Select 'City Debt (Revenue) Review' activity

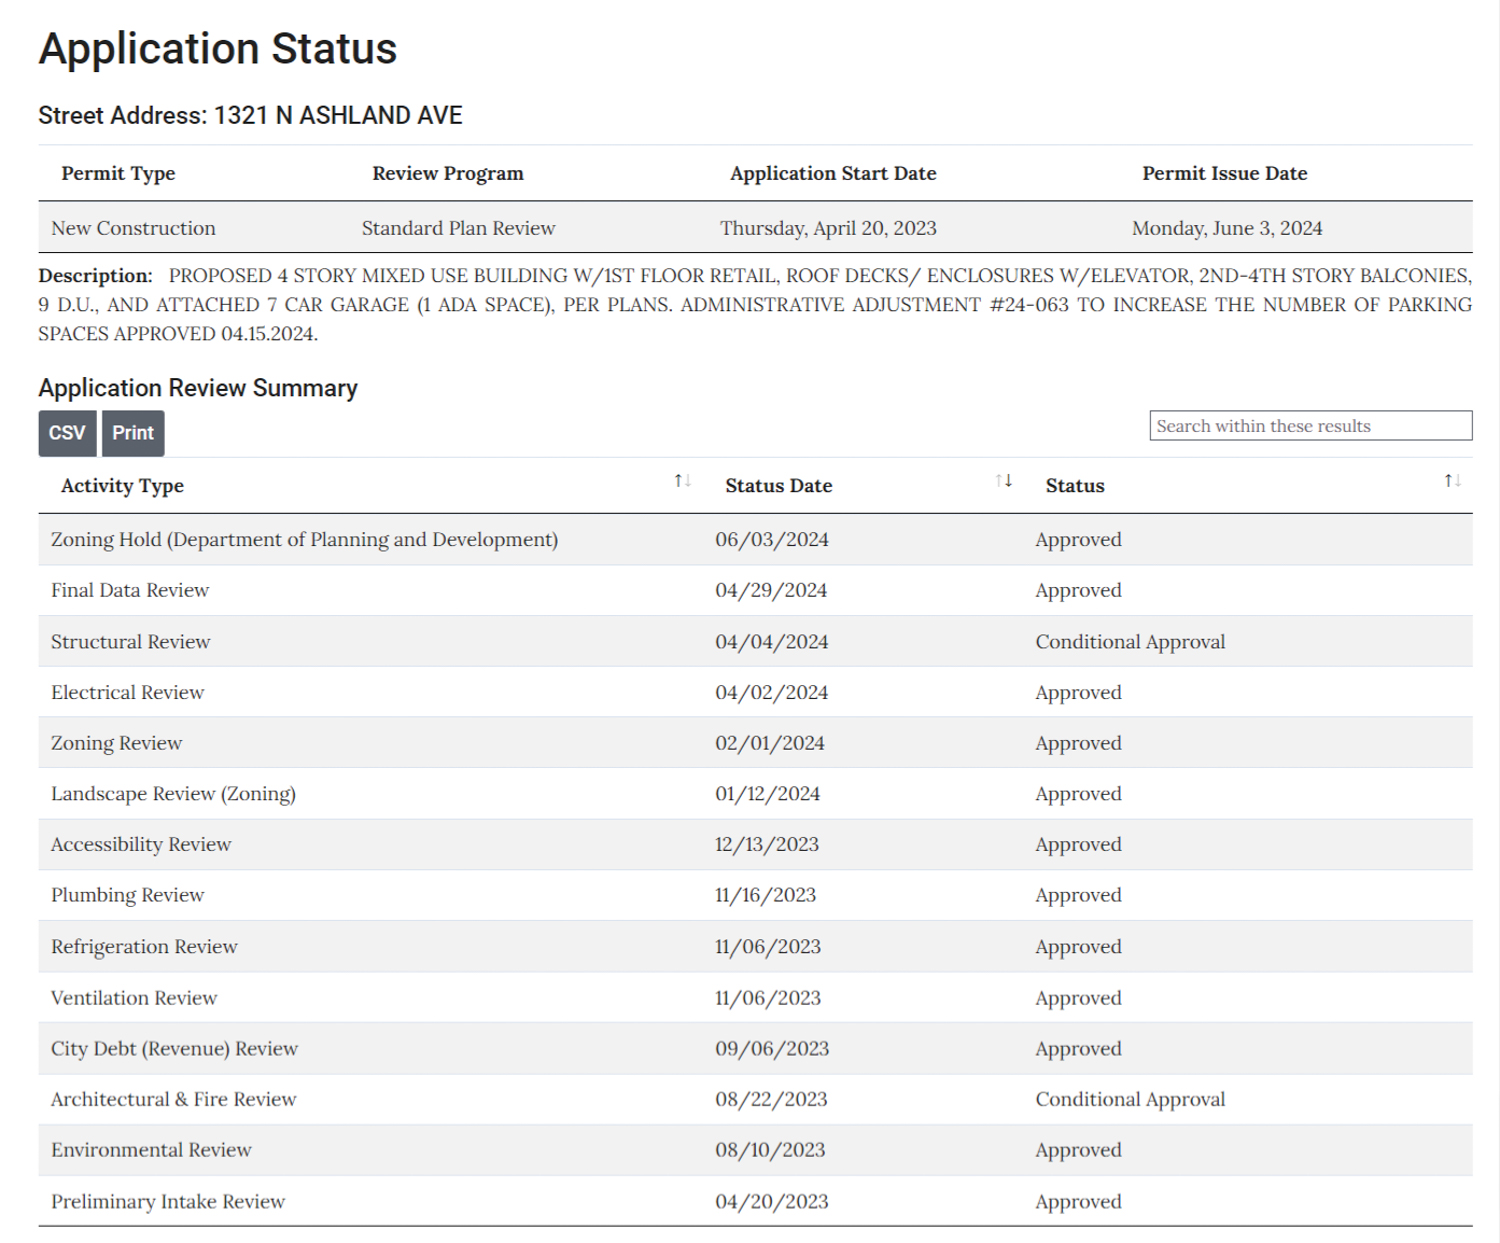click(x=174, y=1049)
